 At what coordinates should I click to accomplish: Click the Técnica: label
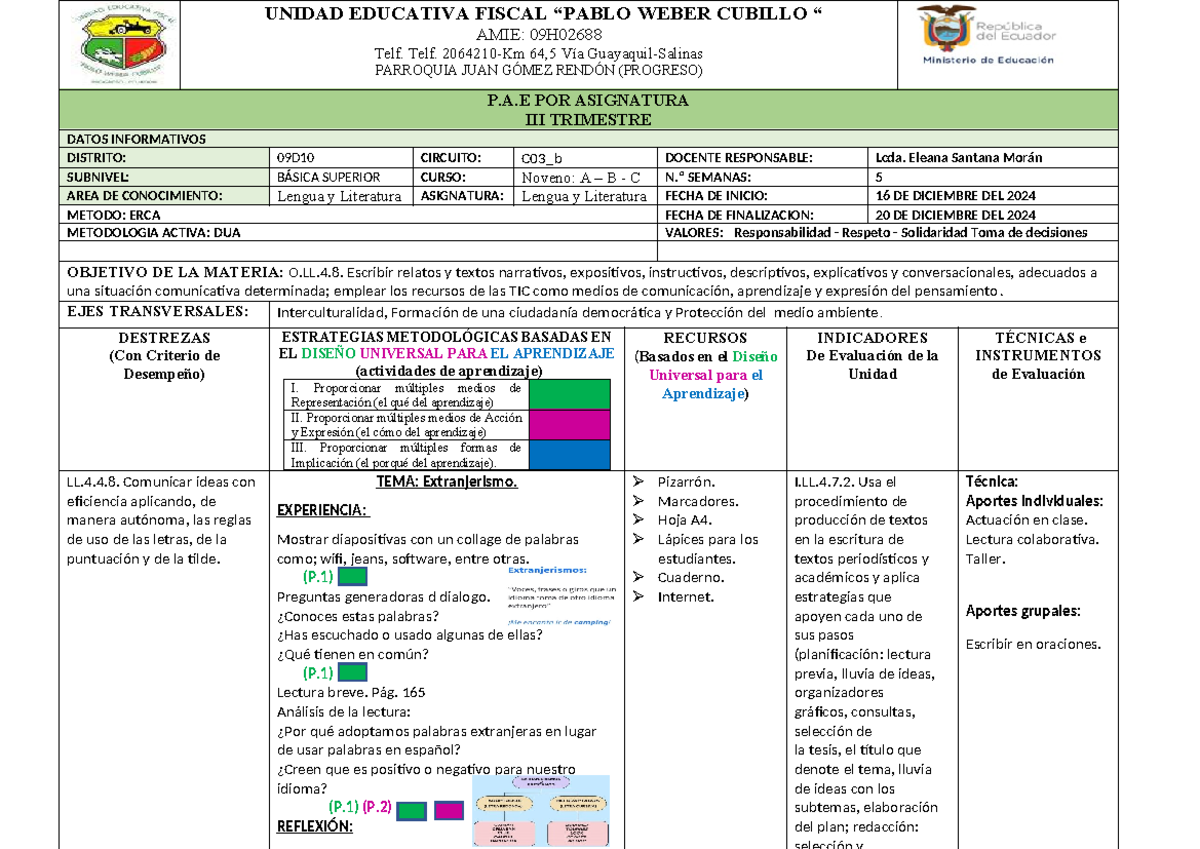[x=992, y=482]
